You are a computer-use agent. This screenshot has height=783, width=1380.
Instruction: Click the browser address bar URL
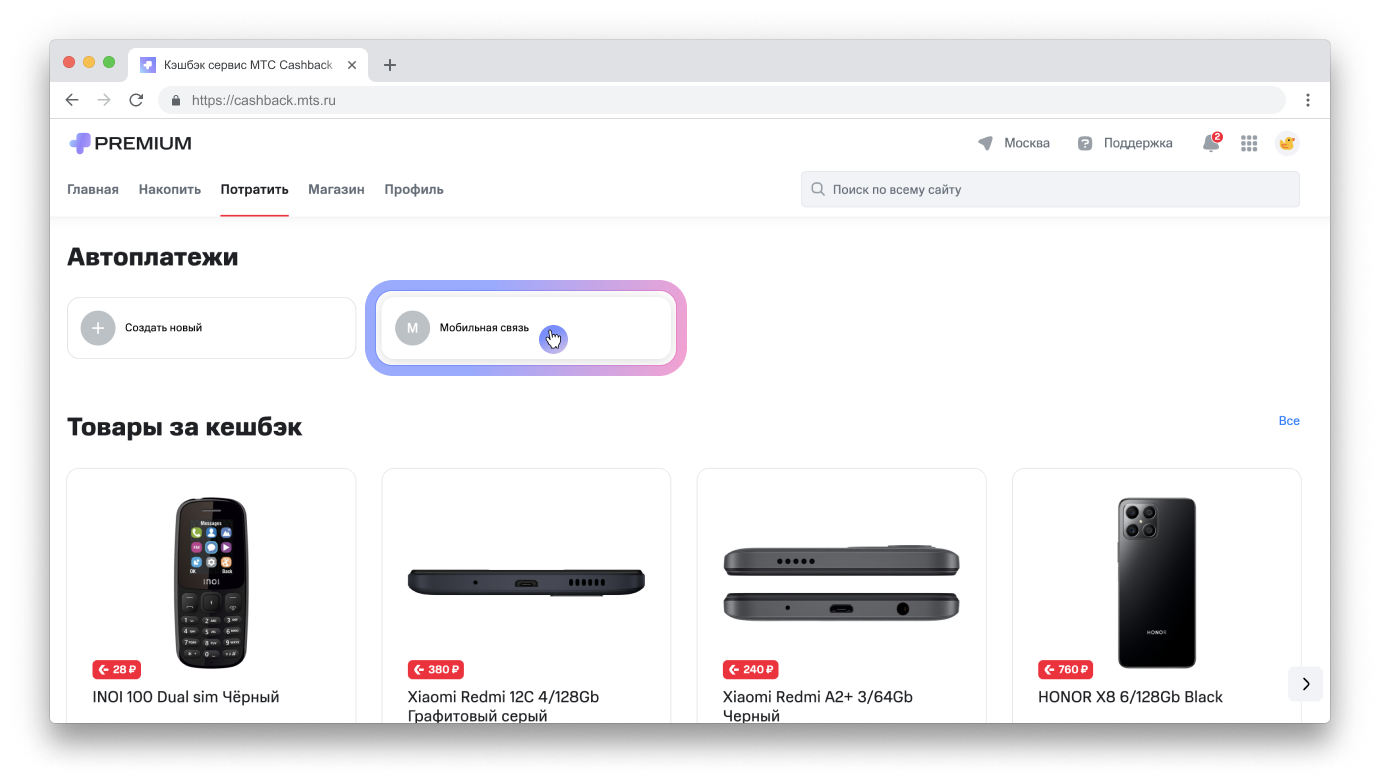pos(264,100)
